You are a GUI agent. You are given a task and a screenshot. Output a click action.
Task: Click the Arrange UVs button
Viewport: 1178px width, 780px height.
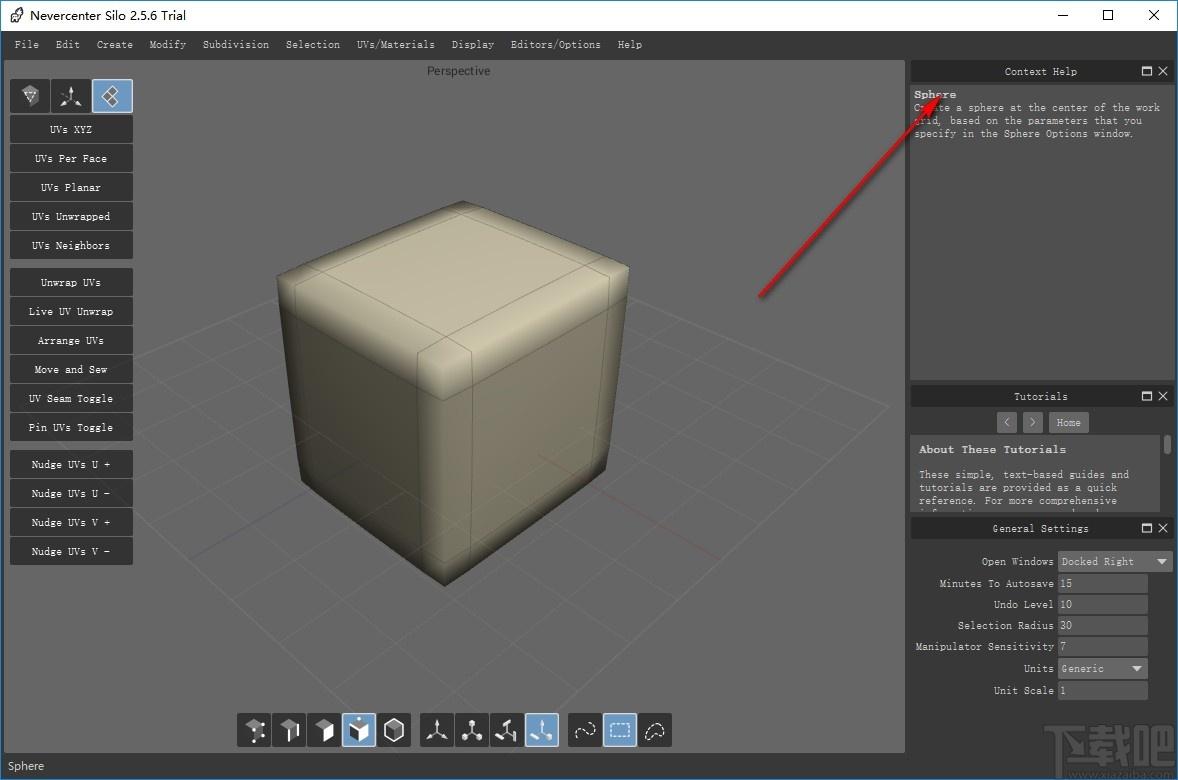point(71,340)
